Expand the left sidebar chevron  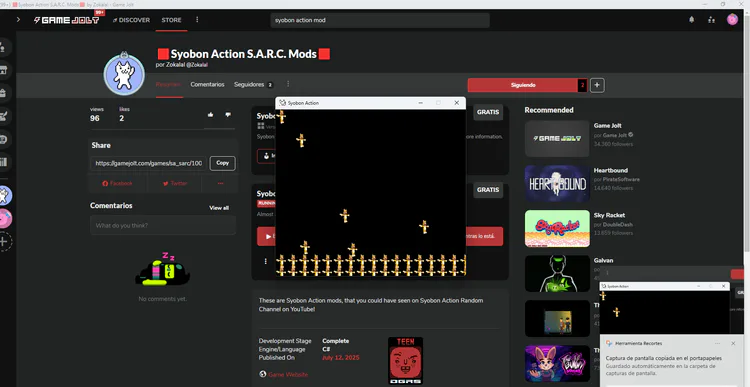pos(18,20)
